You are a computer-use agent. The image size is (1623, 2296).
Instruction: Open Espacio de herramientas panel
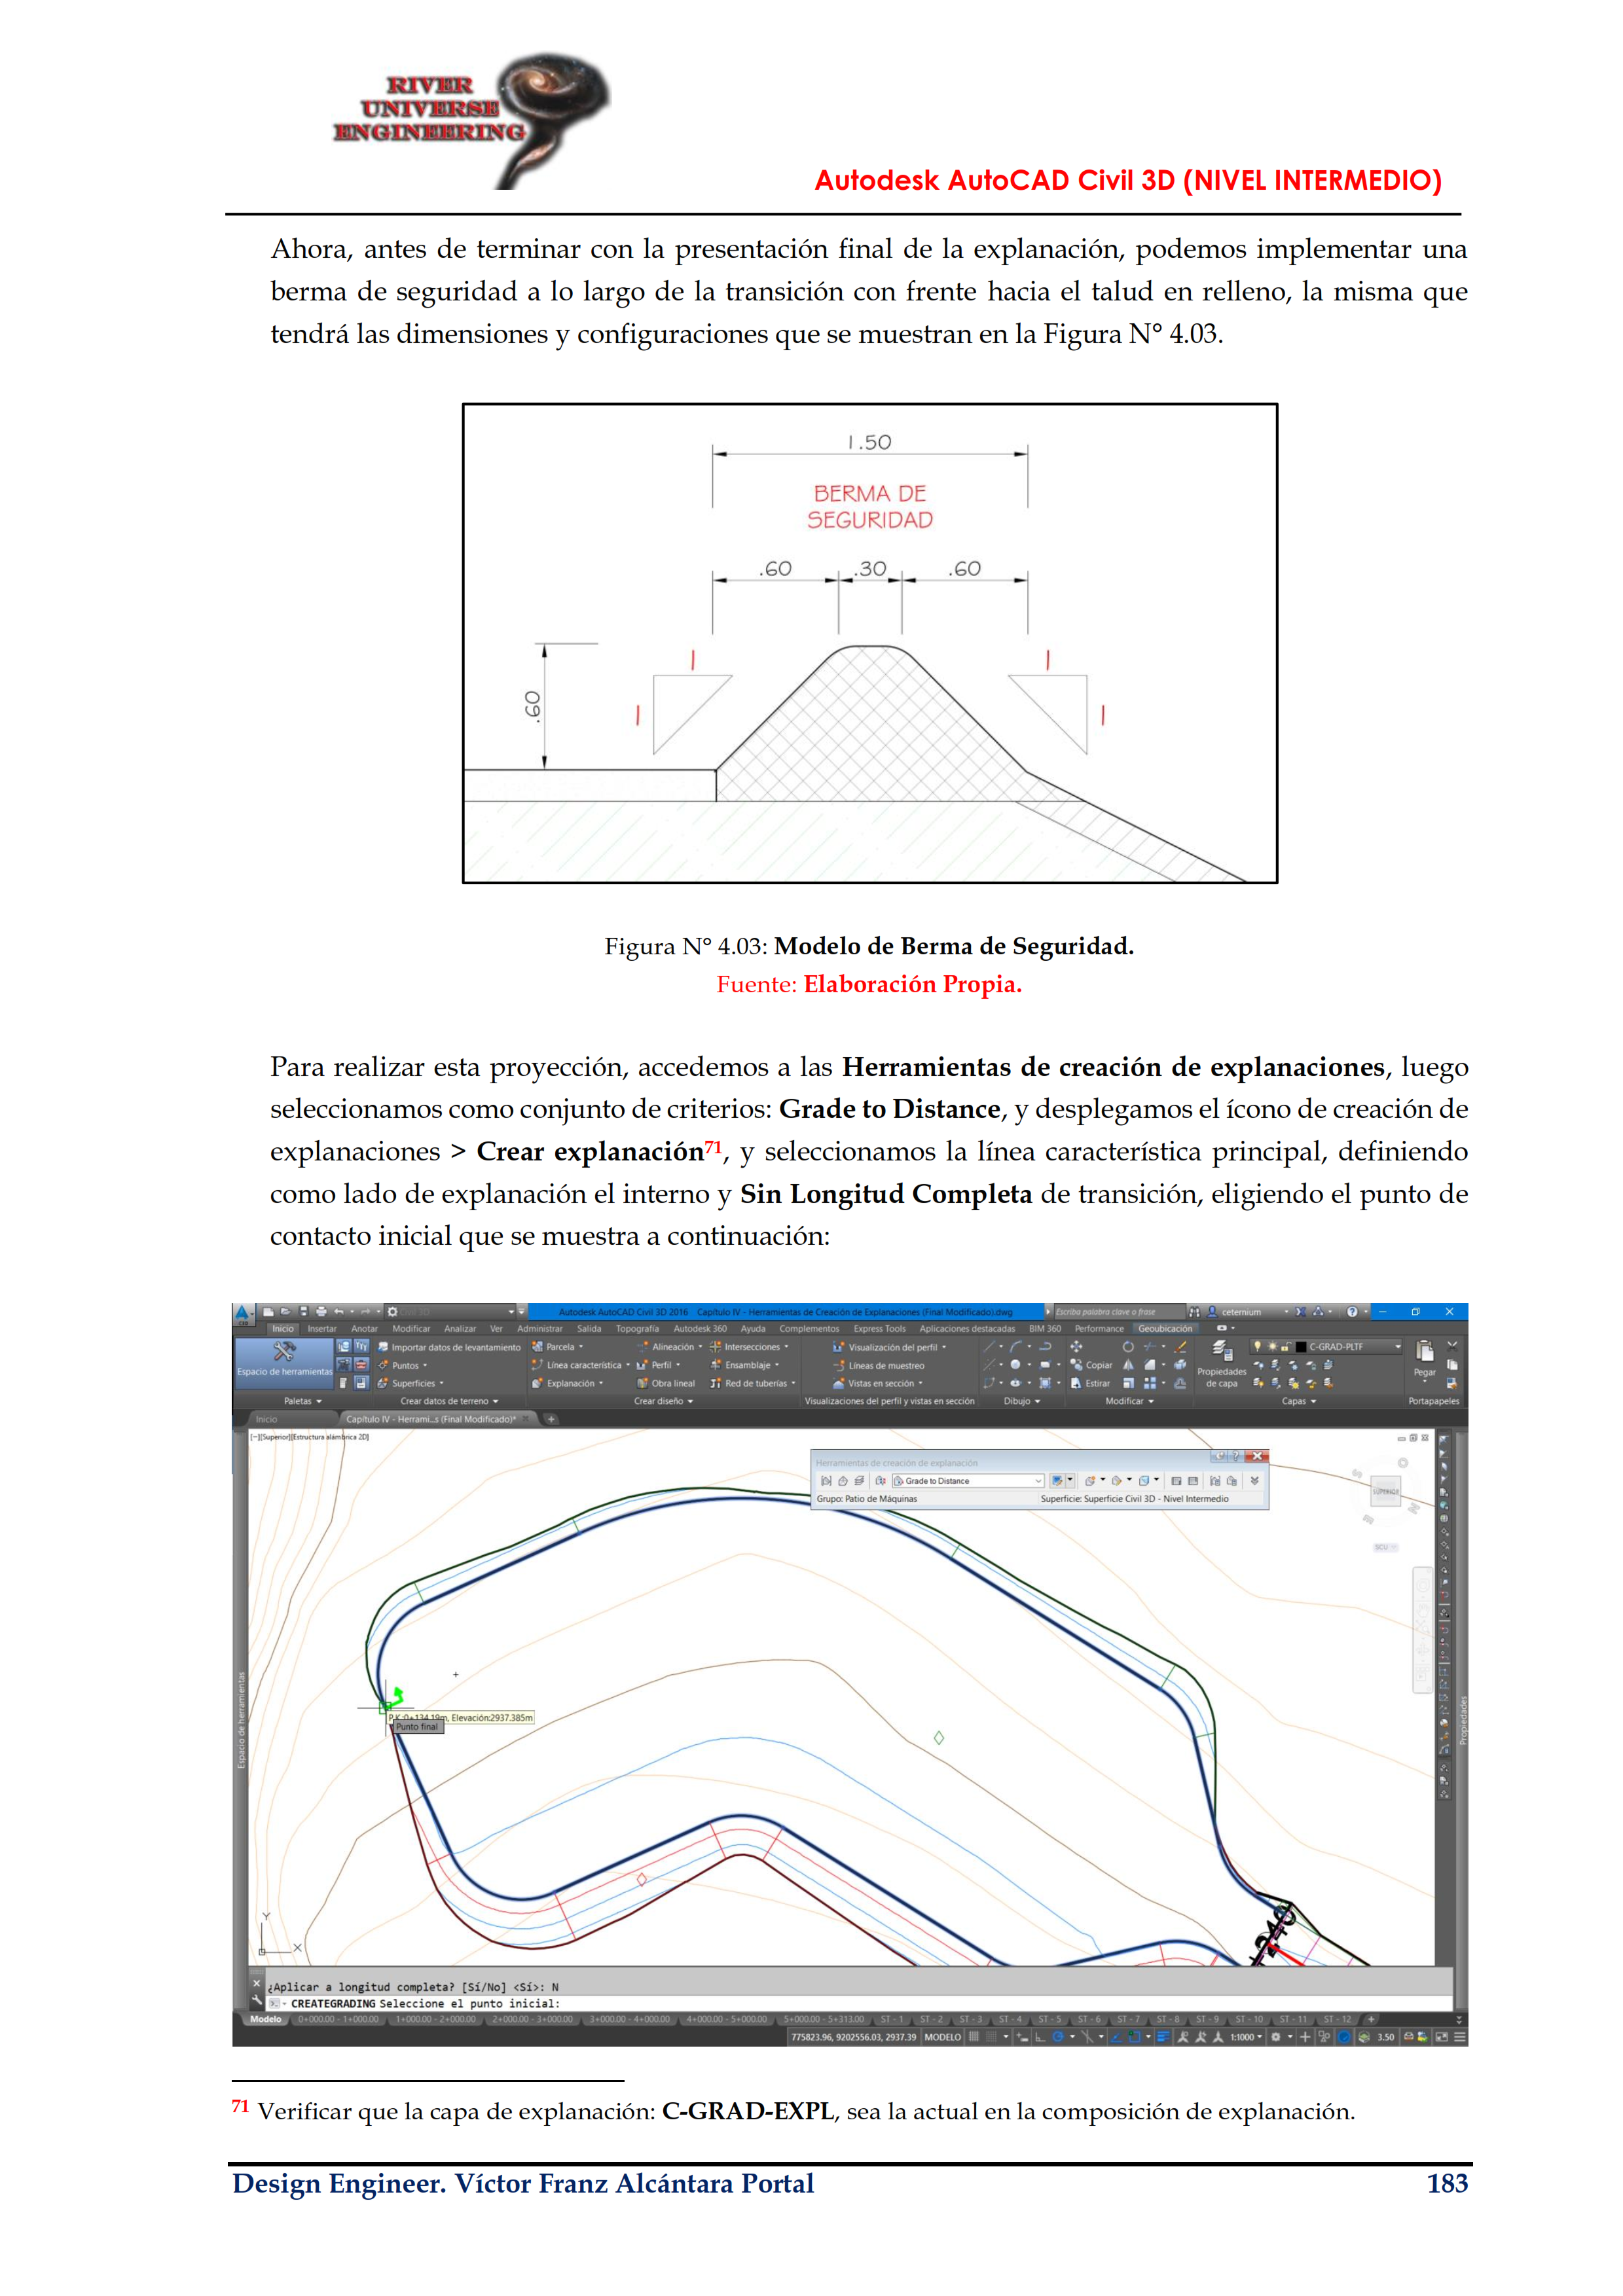(x=284, y=1361)
